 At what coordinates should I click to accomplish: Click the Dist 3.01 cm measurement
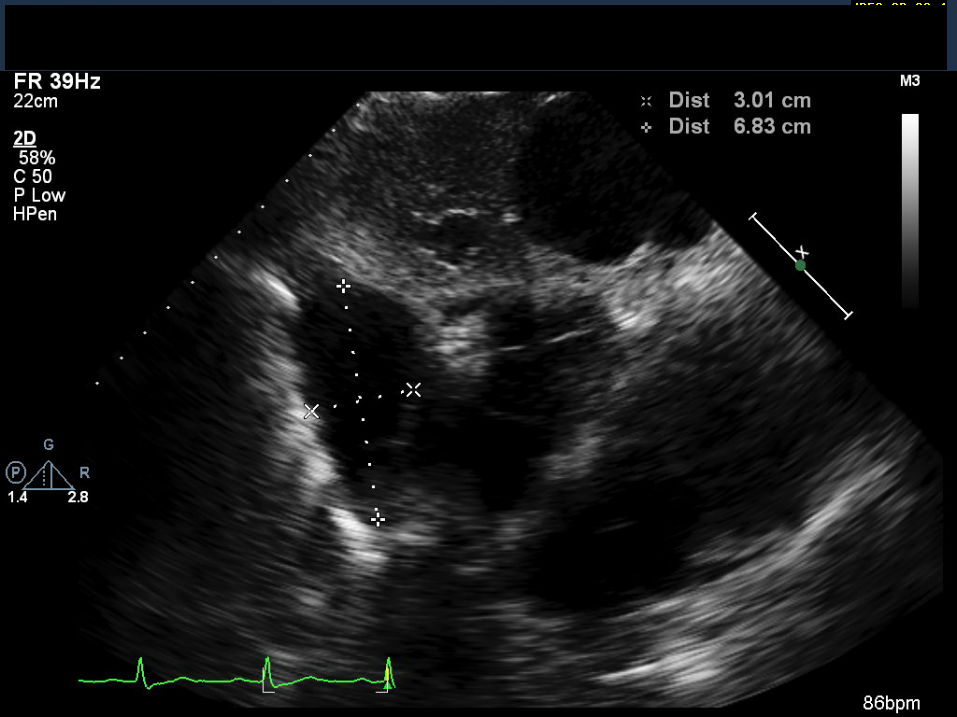click(740, 101)
